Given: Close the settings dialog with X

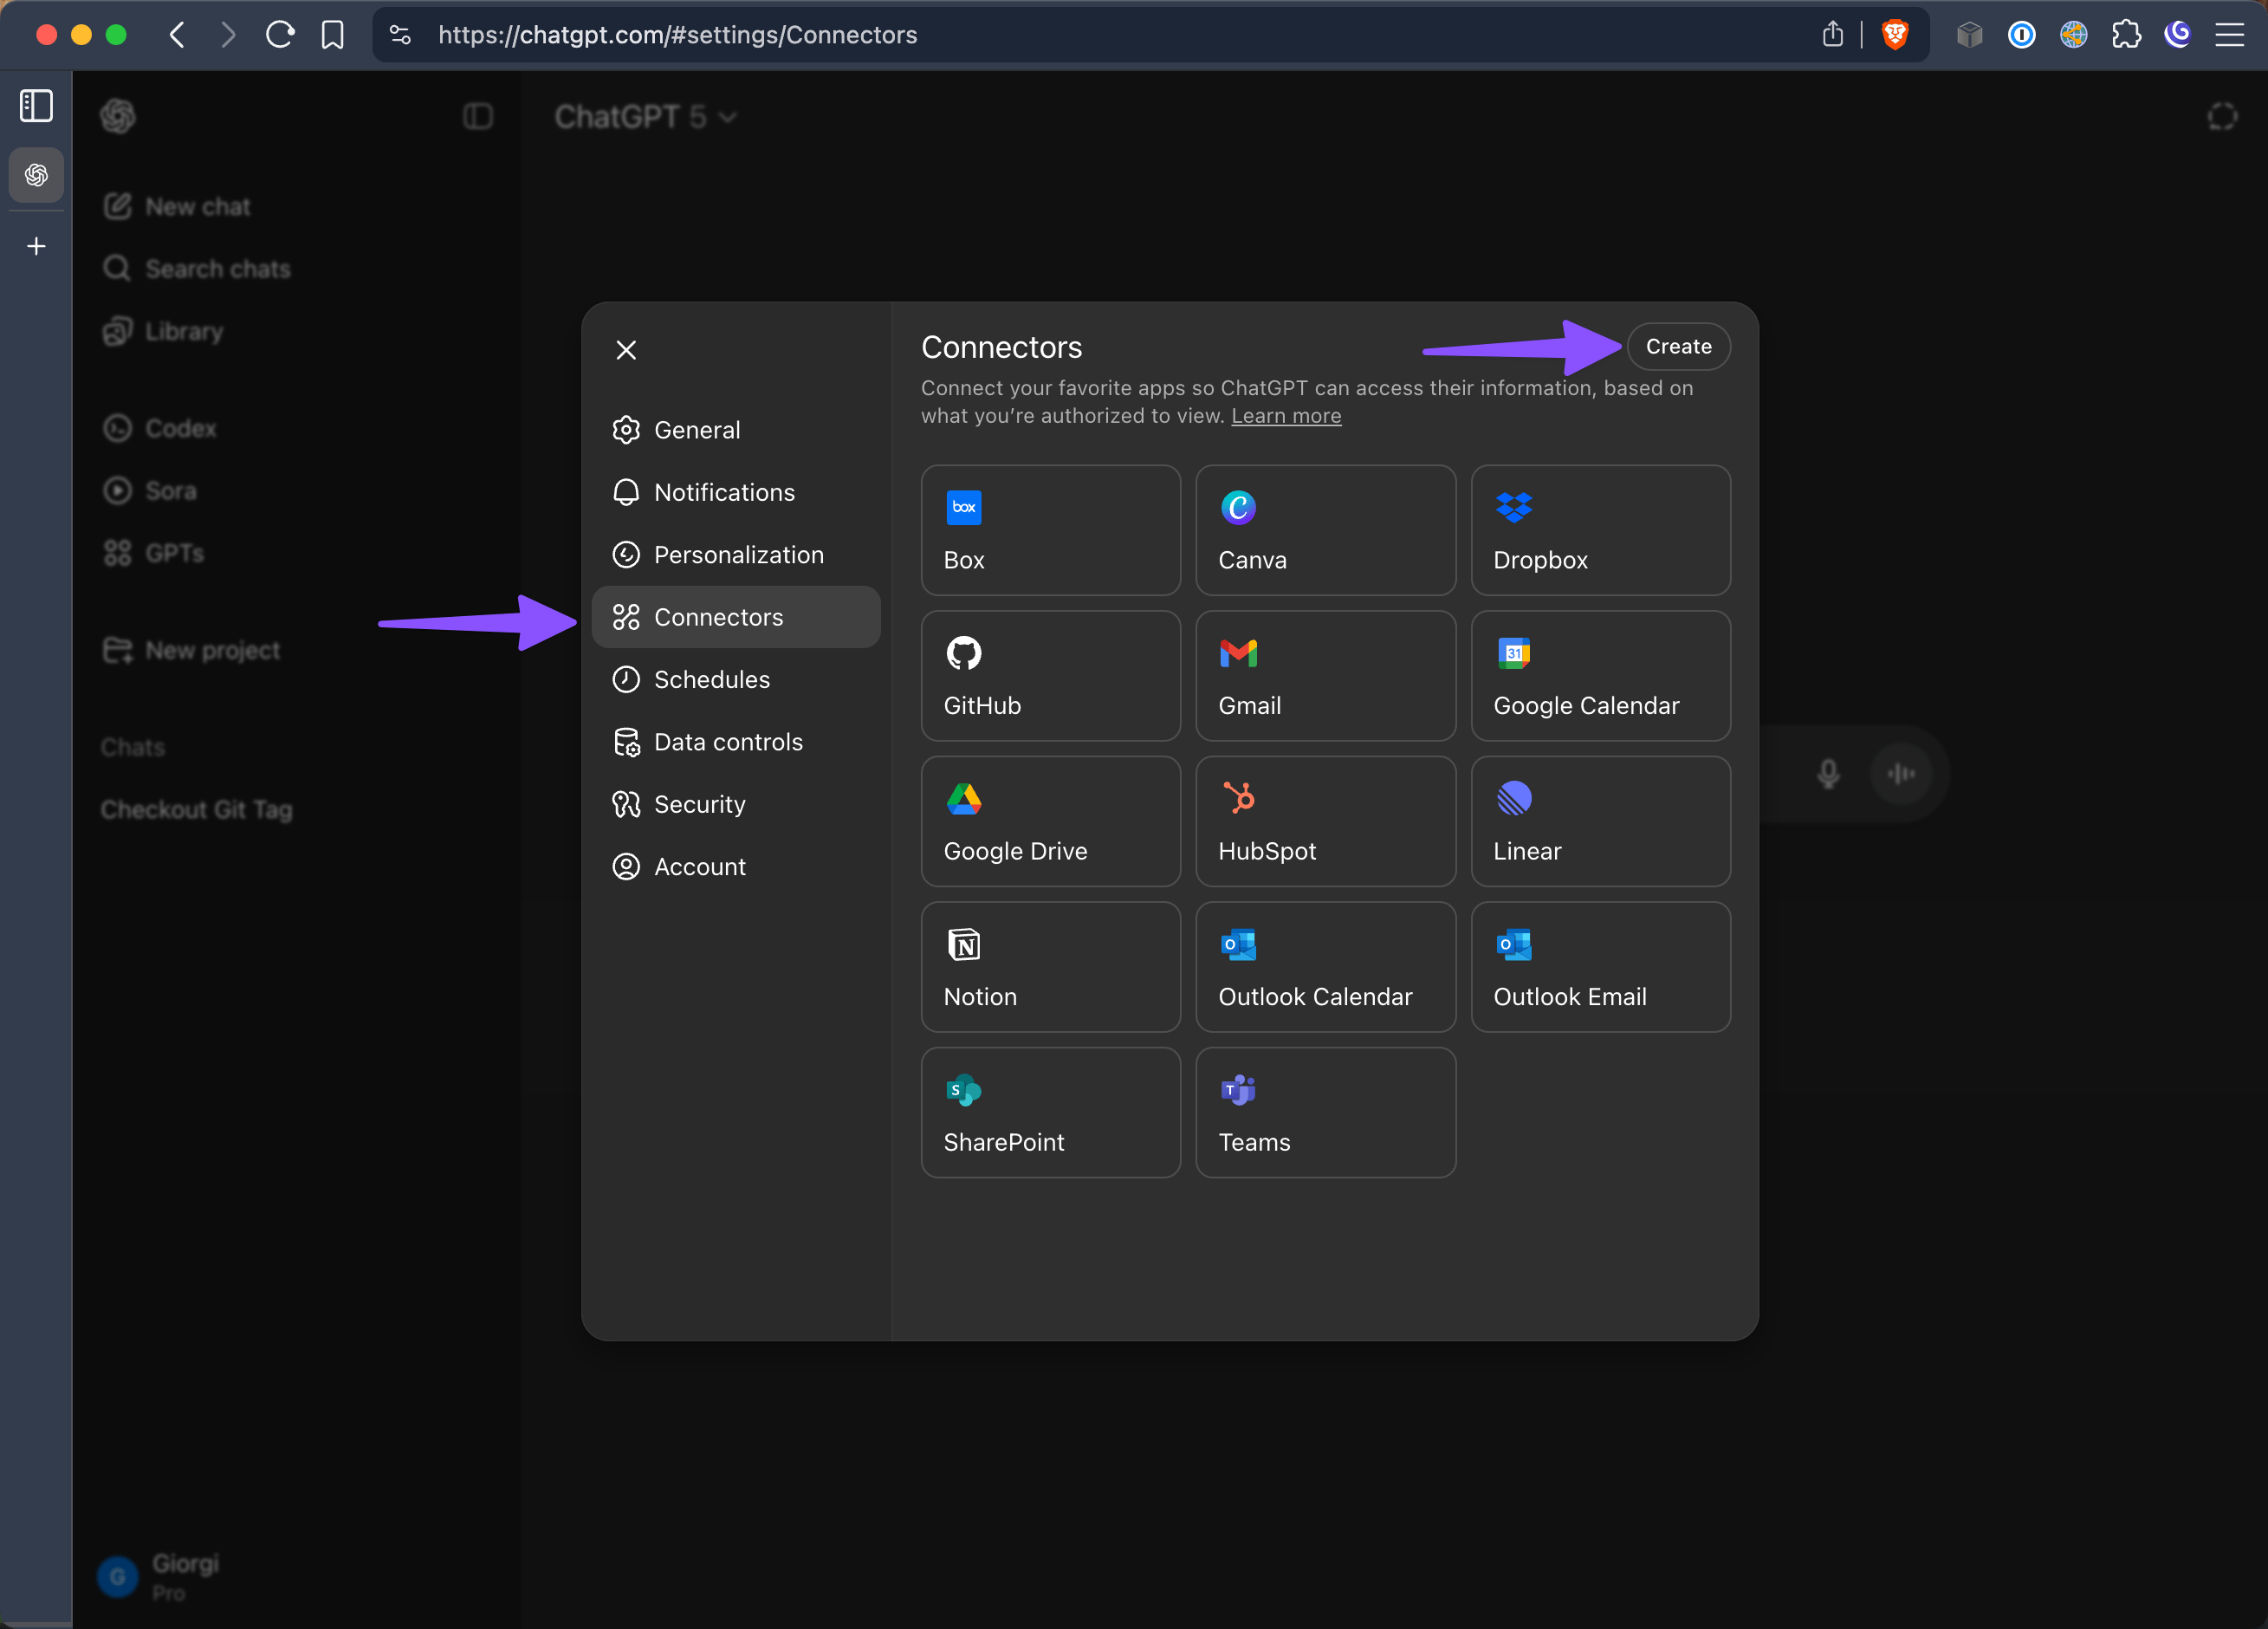Looking at the screenshot, I should click(626, 350).
